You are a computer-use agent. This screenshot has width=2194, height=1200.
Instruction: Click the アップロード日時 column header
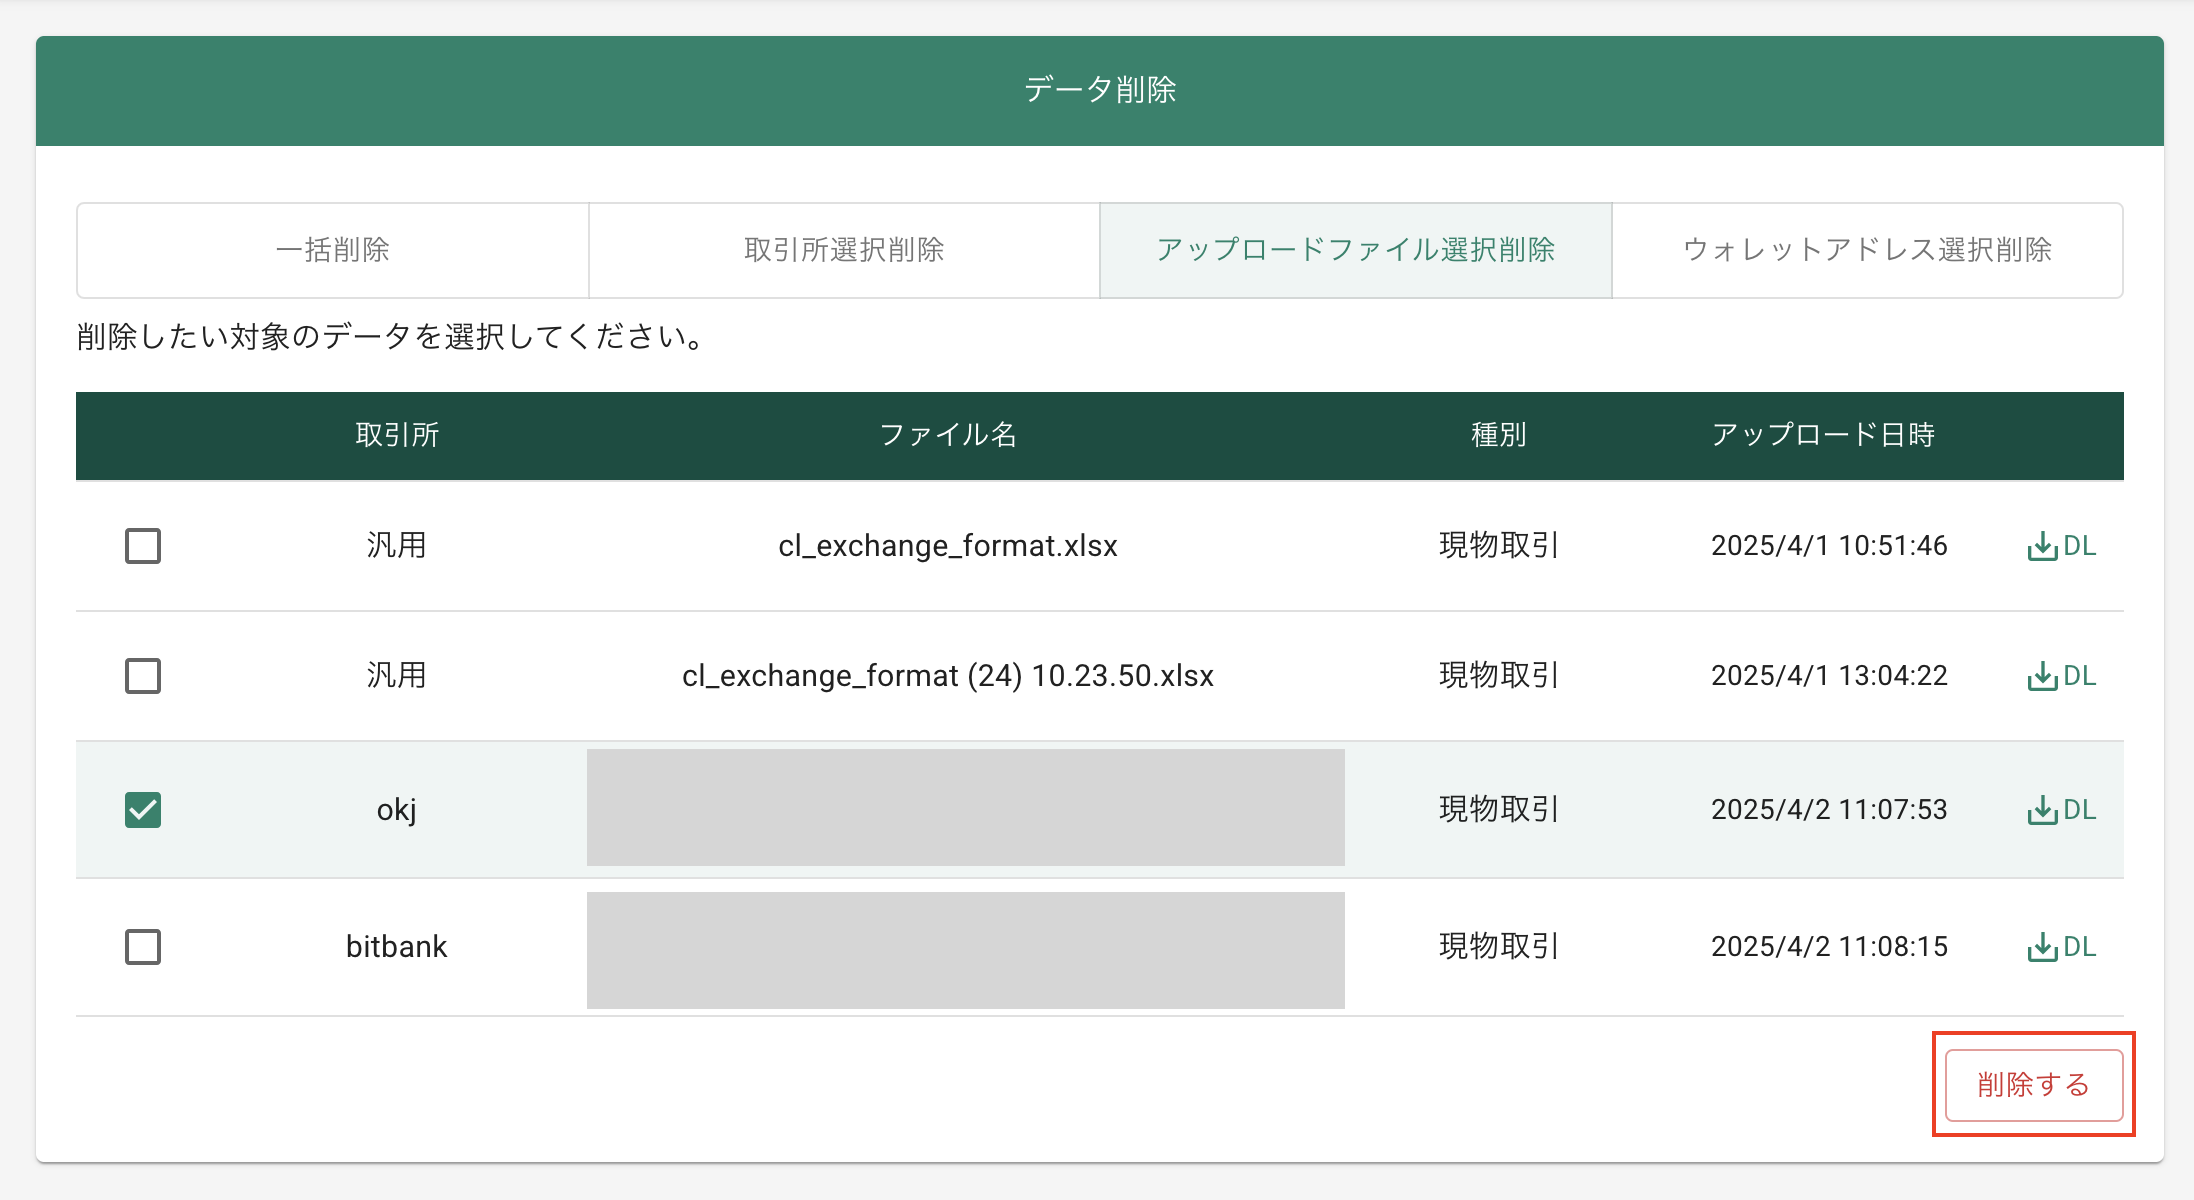click(x=1823, y=435)
